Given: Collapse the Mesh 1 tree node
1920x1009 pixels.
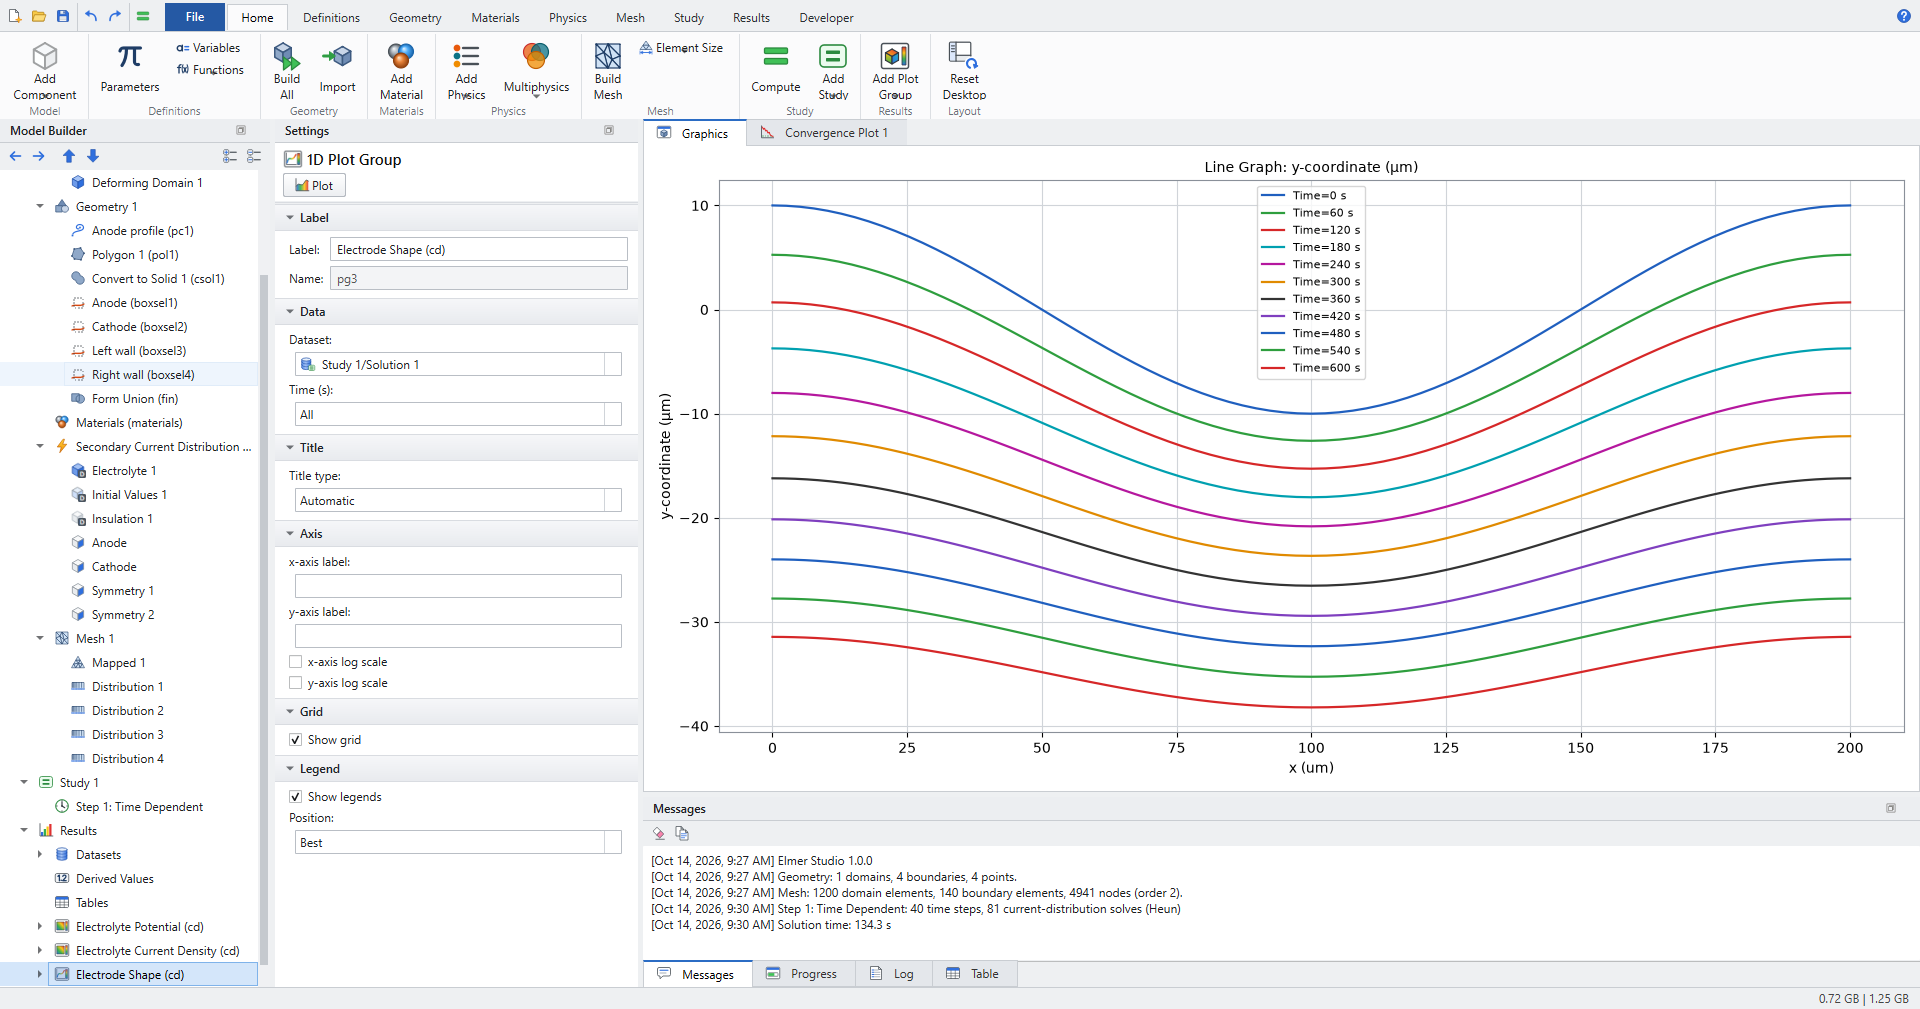Looking at the screenshot, I should [x=40, y=639].
